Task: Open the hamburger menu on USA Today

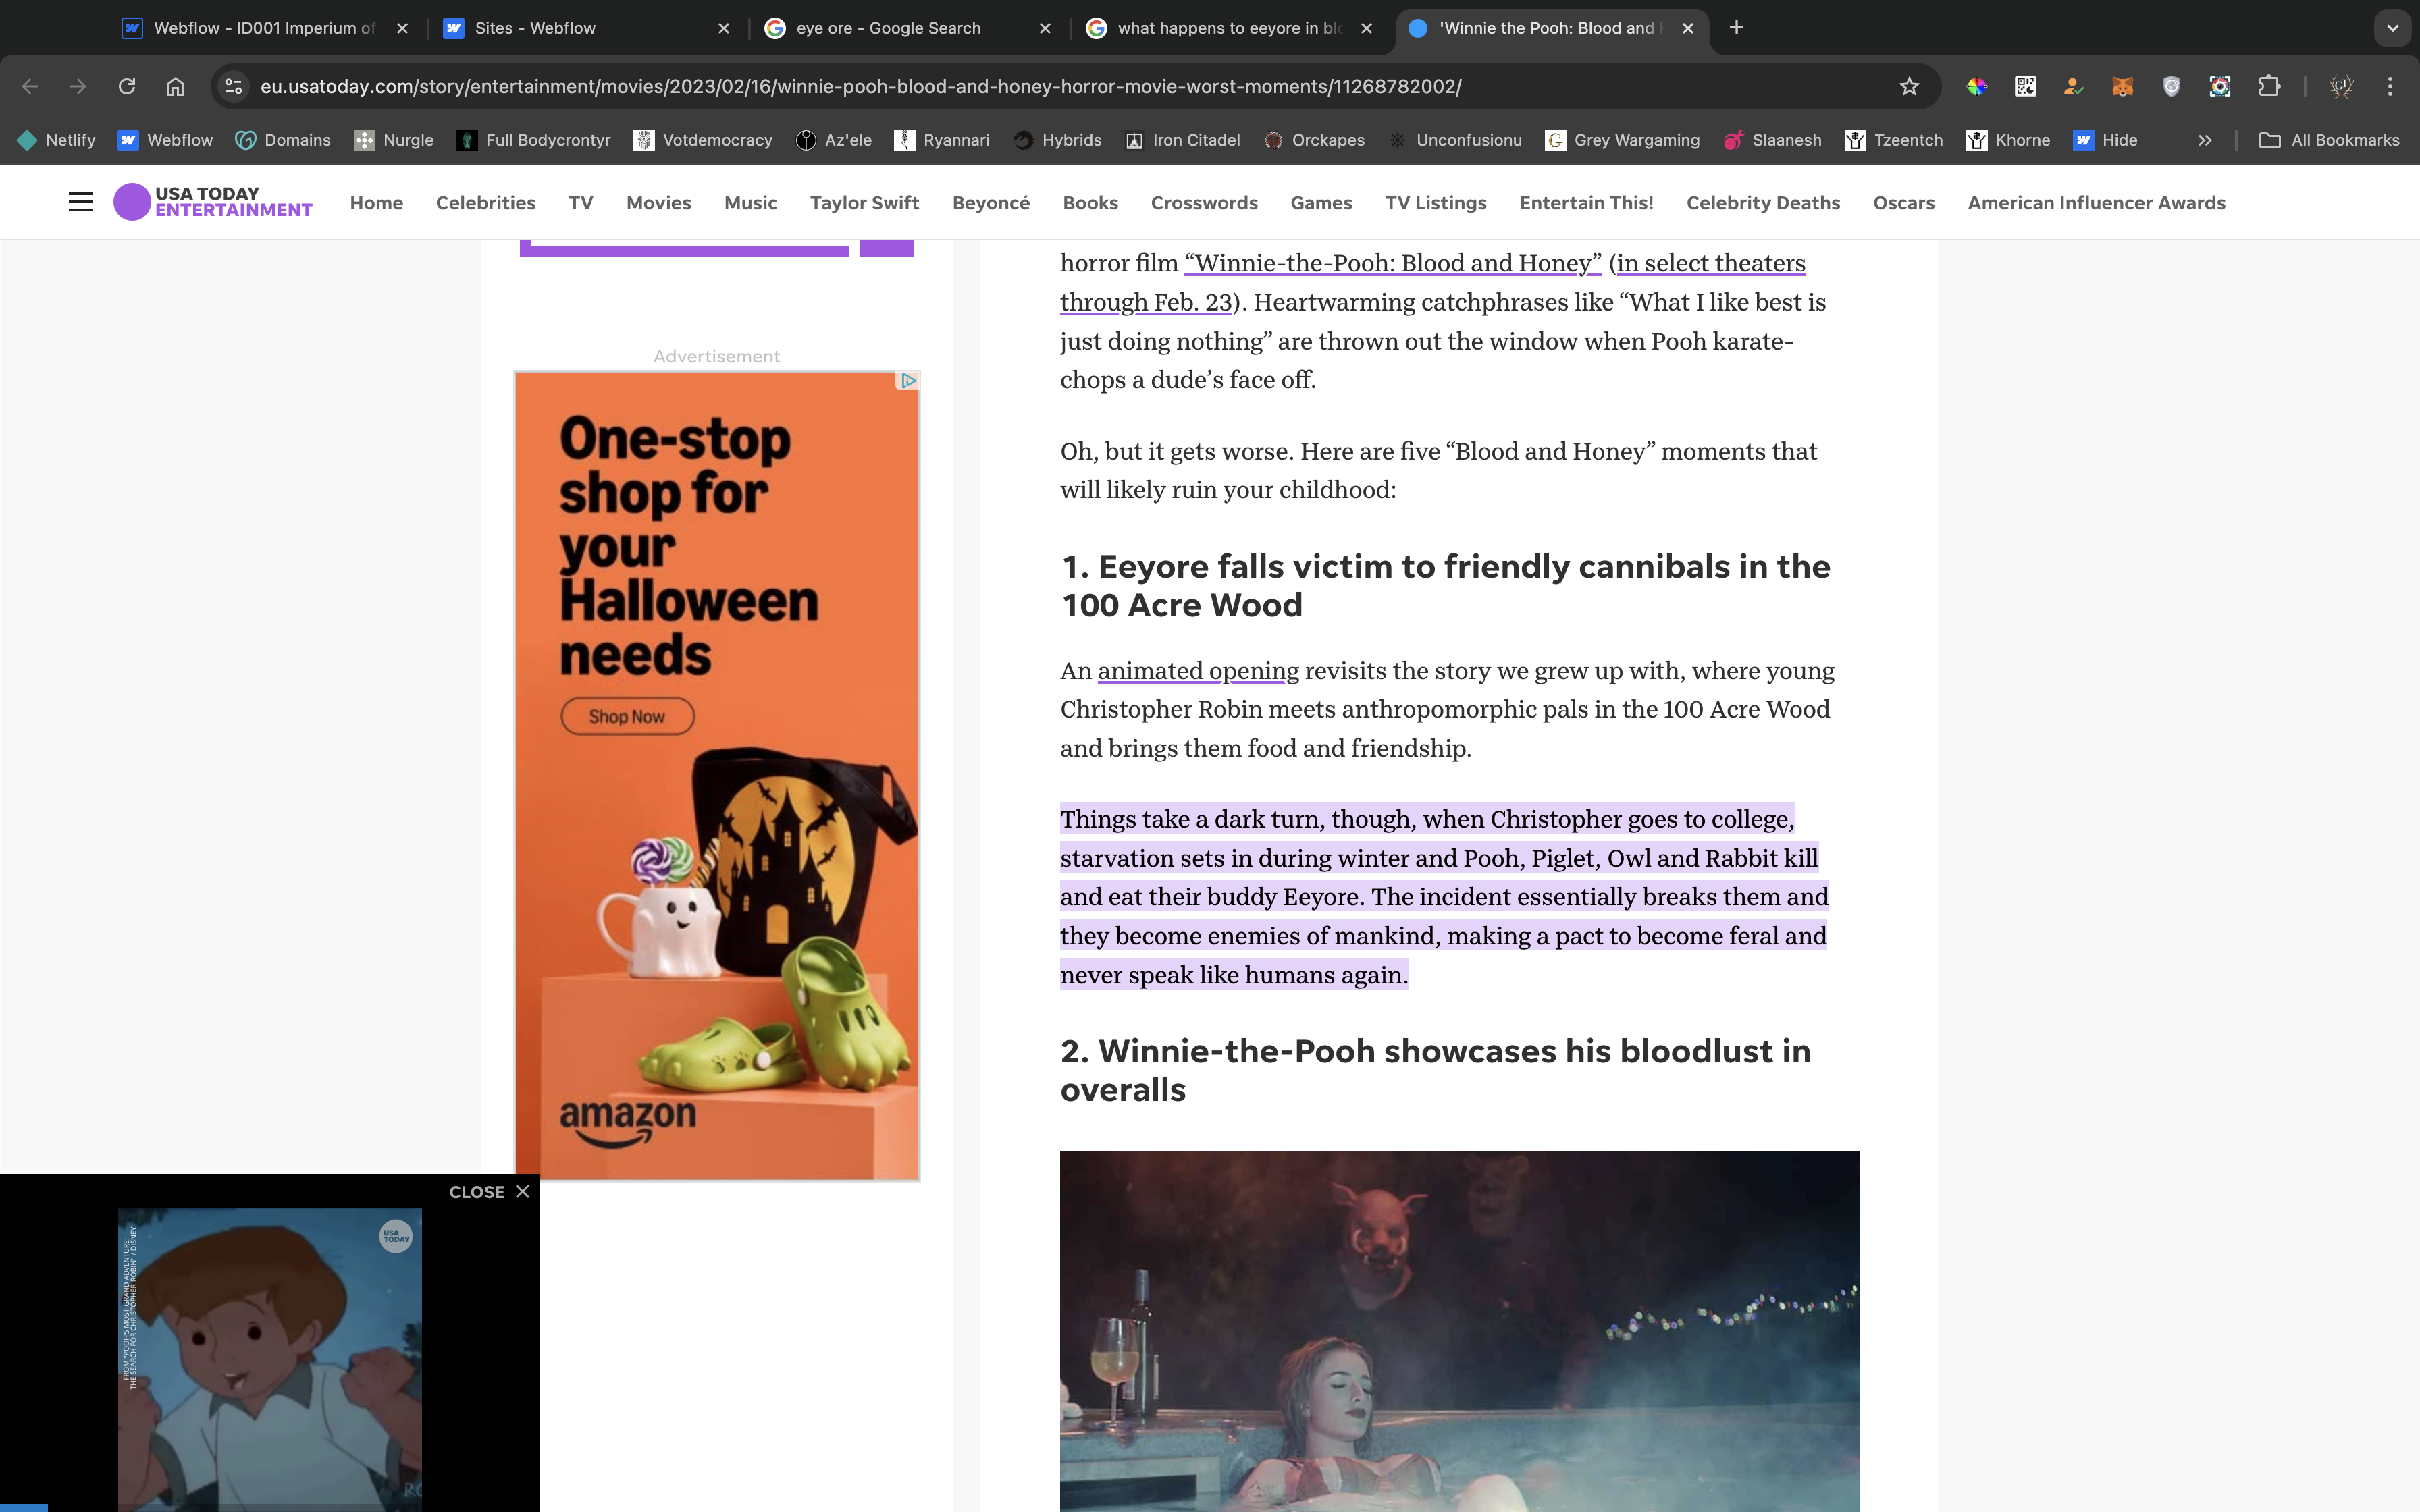Action: (x=81, y=202)
